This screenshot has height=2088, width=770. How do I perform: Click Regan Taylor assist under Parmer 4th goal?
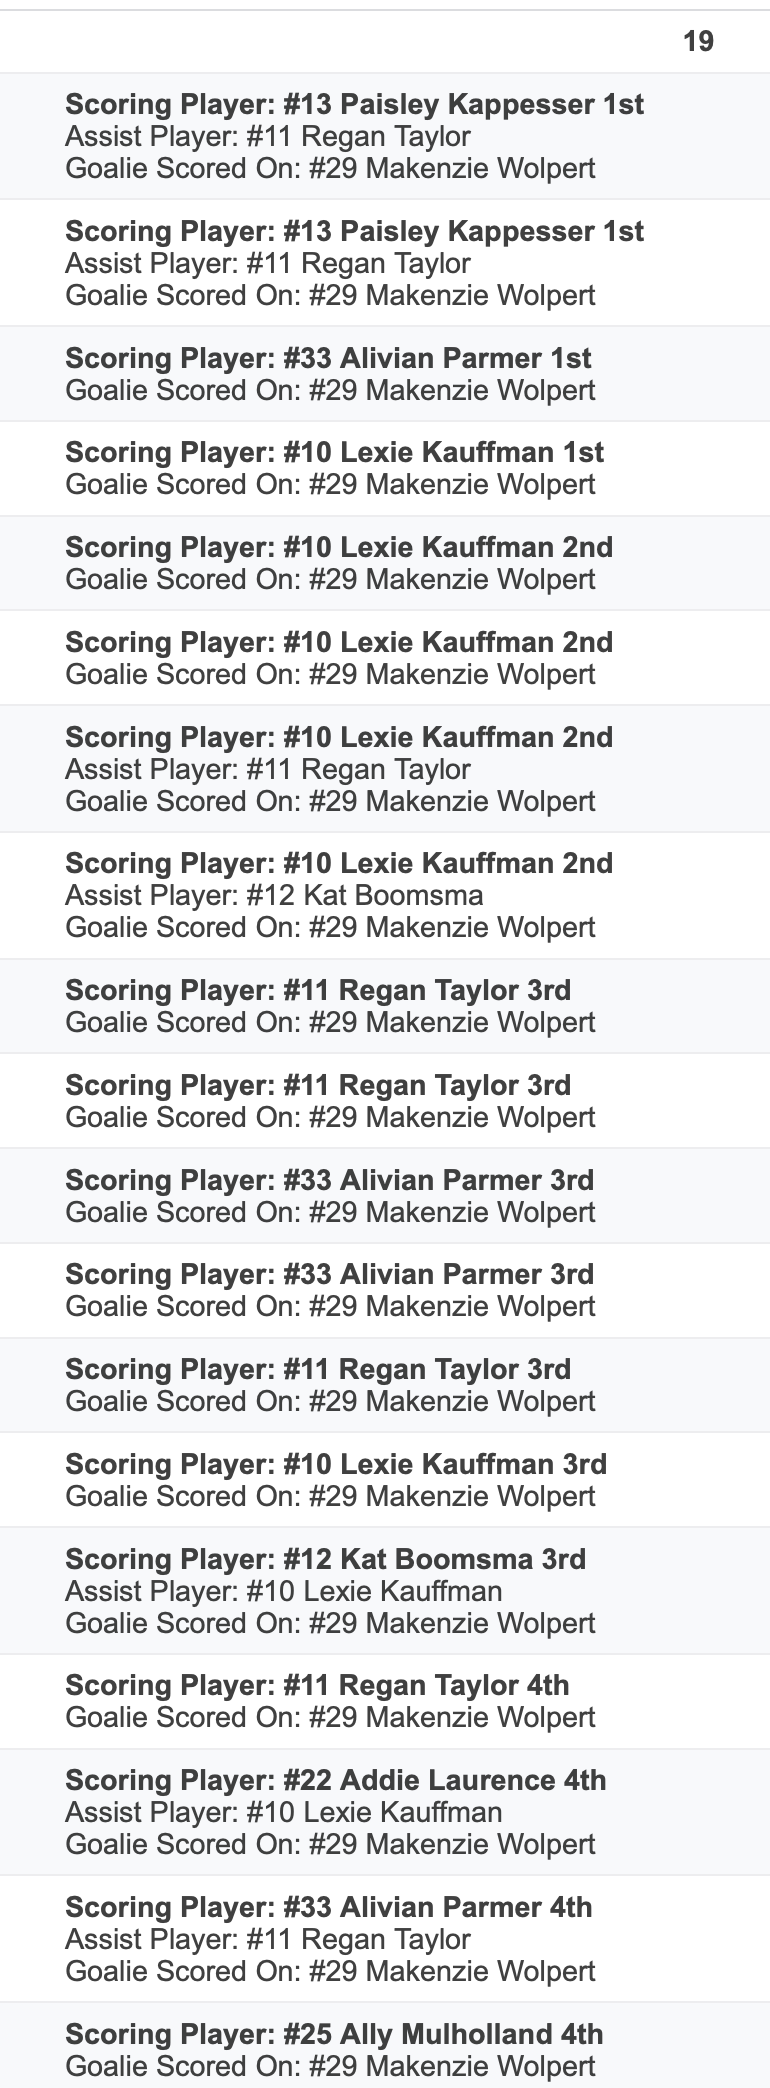point(267,1939)
